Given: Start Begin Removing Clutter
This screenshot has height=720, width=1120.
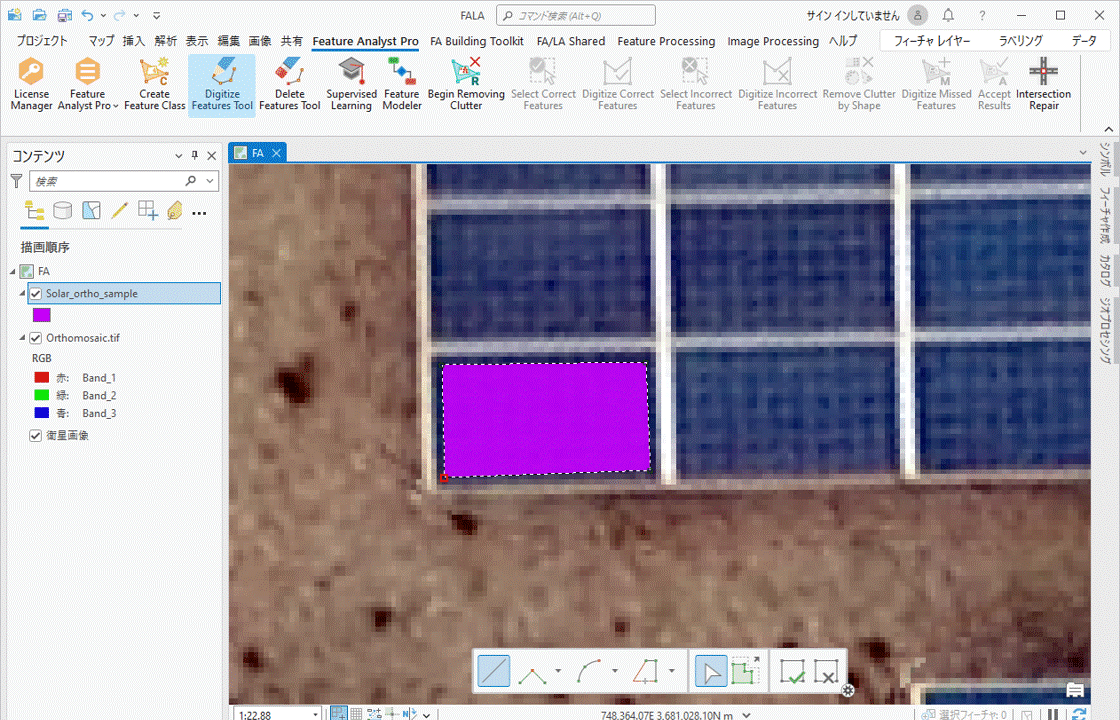Looking at the screenshot, I should (466, 84).
